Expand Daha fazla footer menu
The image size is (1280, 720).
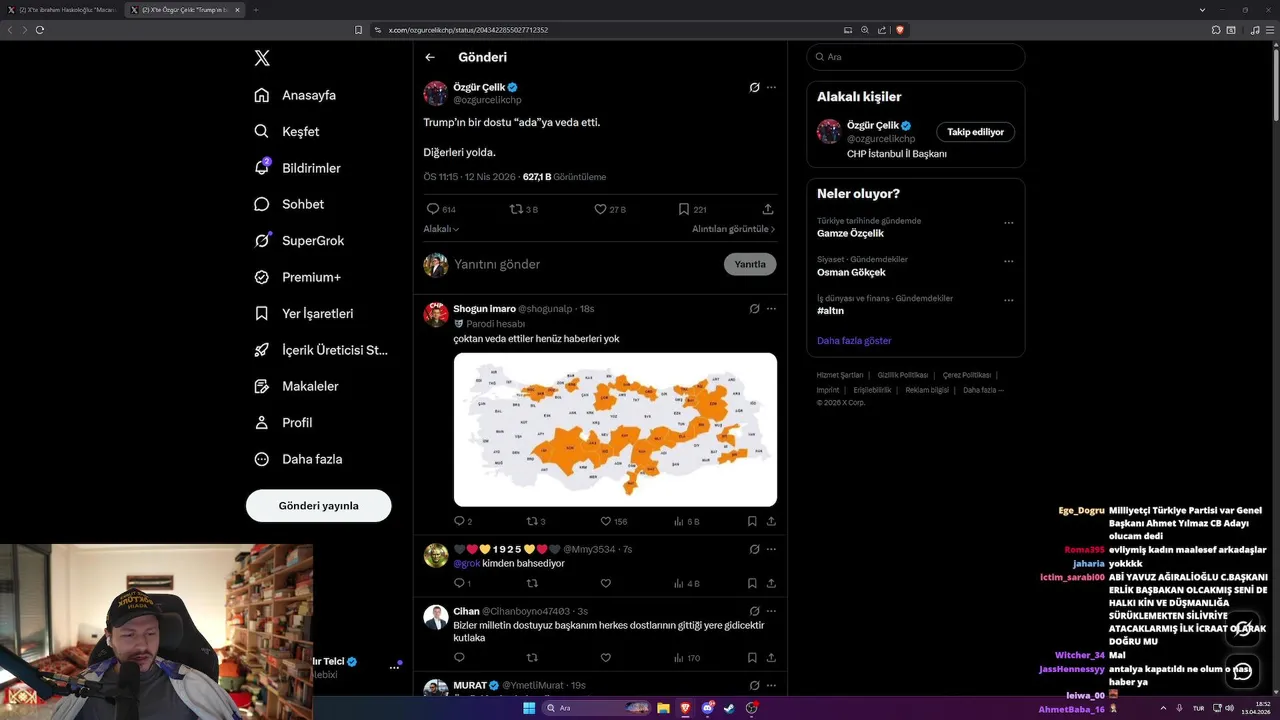coord(983,390)
